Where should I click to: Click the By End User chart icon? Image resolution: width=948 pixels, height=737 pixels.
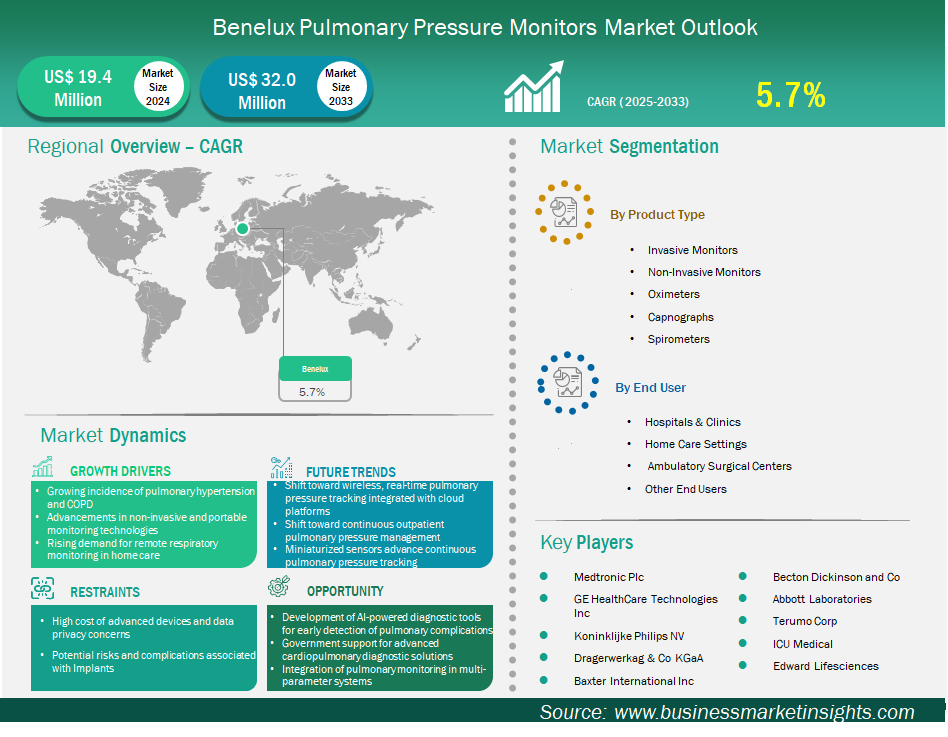pos(567,383)
